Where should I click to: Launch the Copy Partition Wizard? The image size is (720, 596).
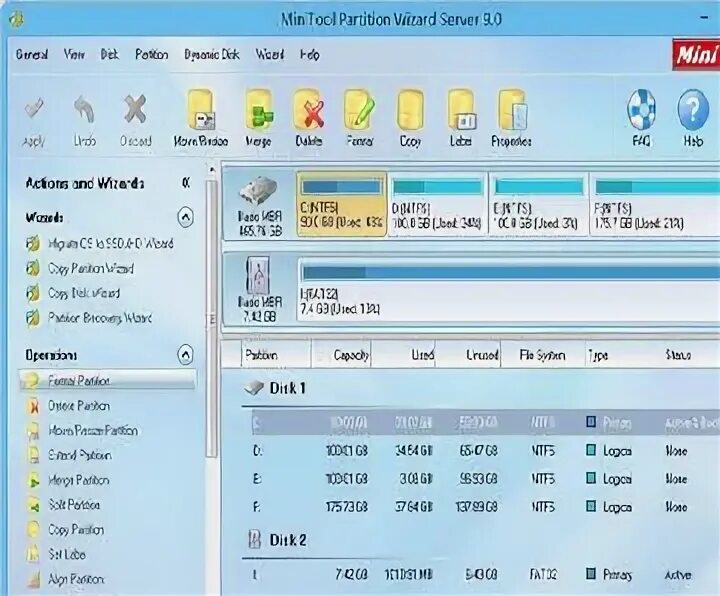(x=90, y=268)
